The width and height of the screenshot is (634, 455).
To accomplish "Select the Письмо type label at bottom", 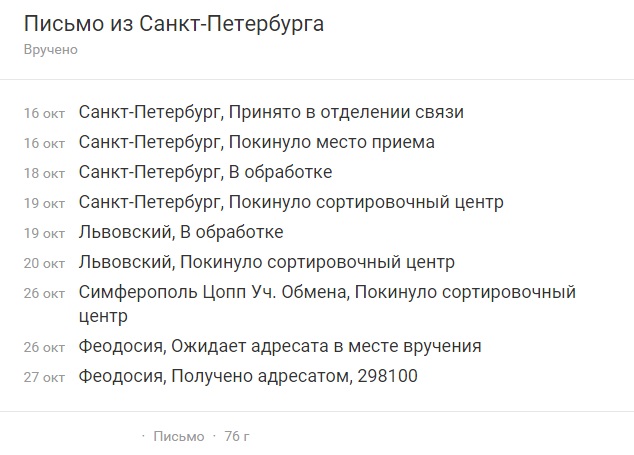I will pyautogui.click(x=179, y=436).
